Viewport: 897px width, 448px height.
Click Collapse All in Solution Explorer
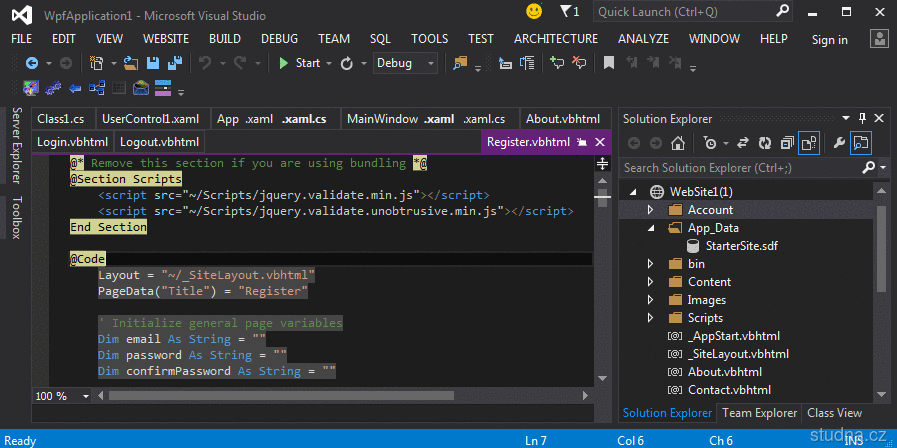(x=786, y=143)
